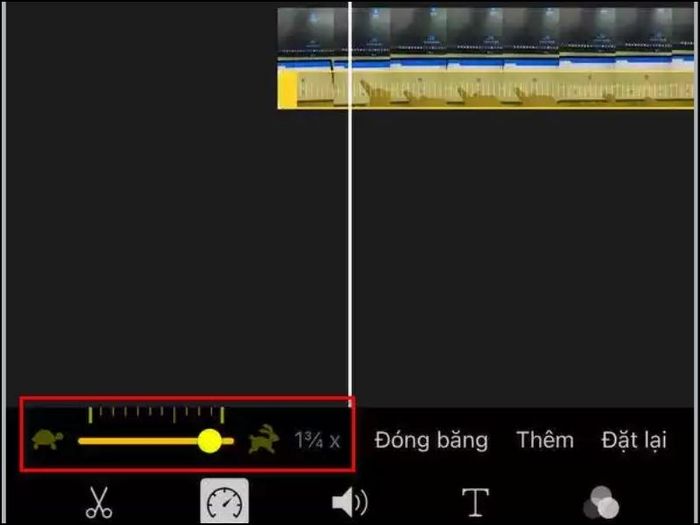Tap the turtle slow-speed icon

[47, 439]
